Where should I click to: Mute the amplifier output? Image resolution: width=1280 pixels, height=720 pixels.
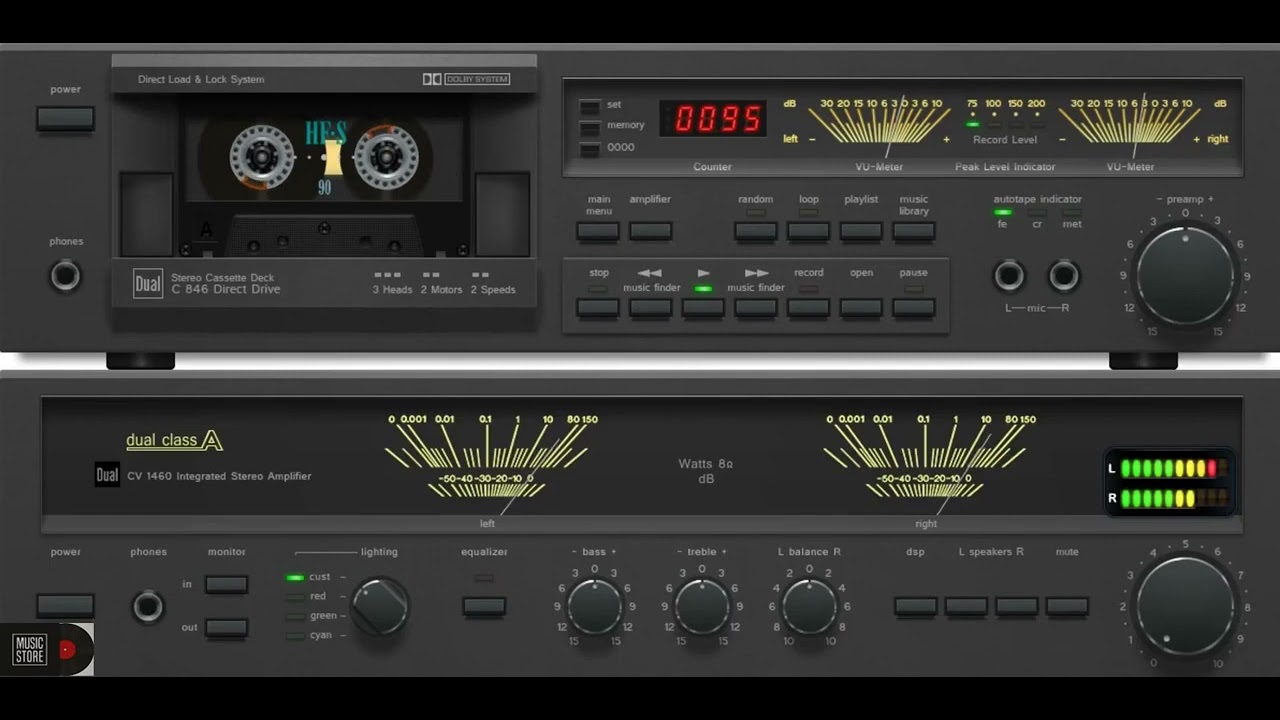pos(1067,606)
